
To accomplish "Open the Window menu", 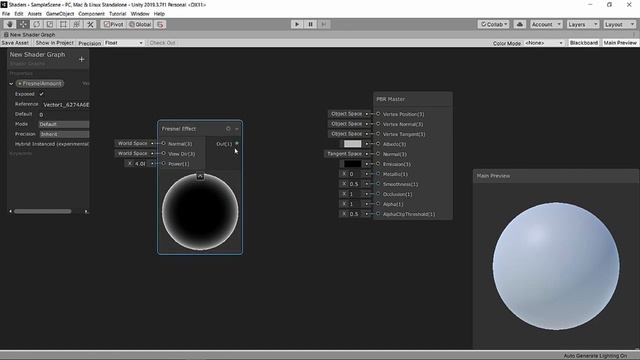I will 140,13.
